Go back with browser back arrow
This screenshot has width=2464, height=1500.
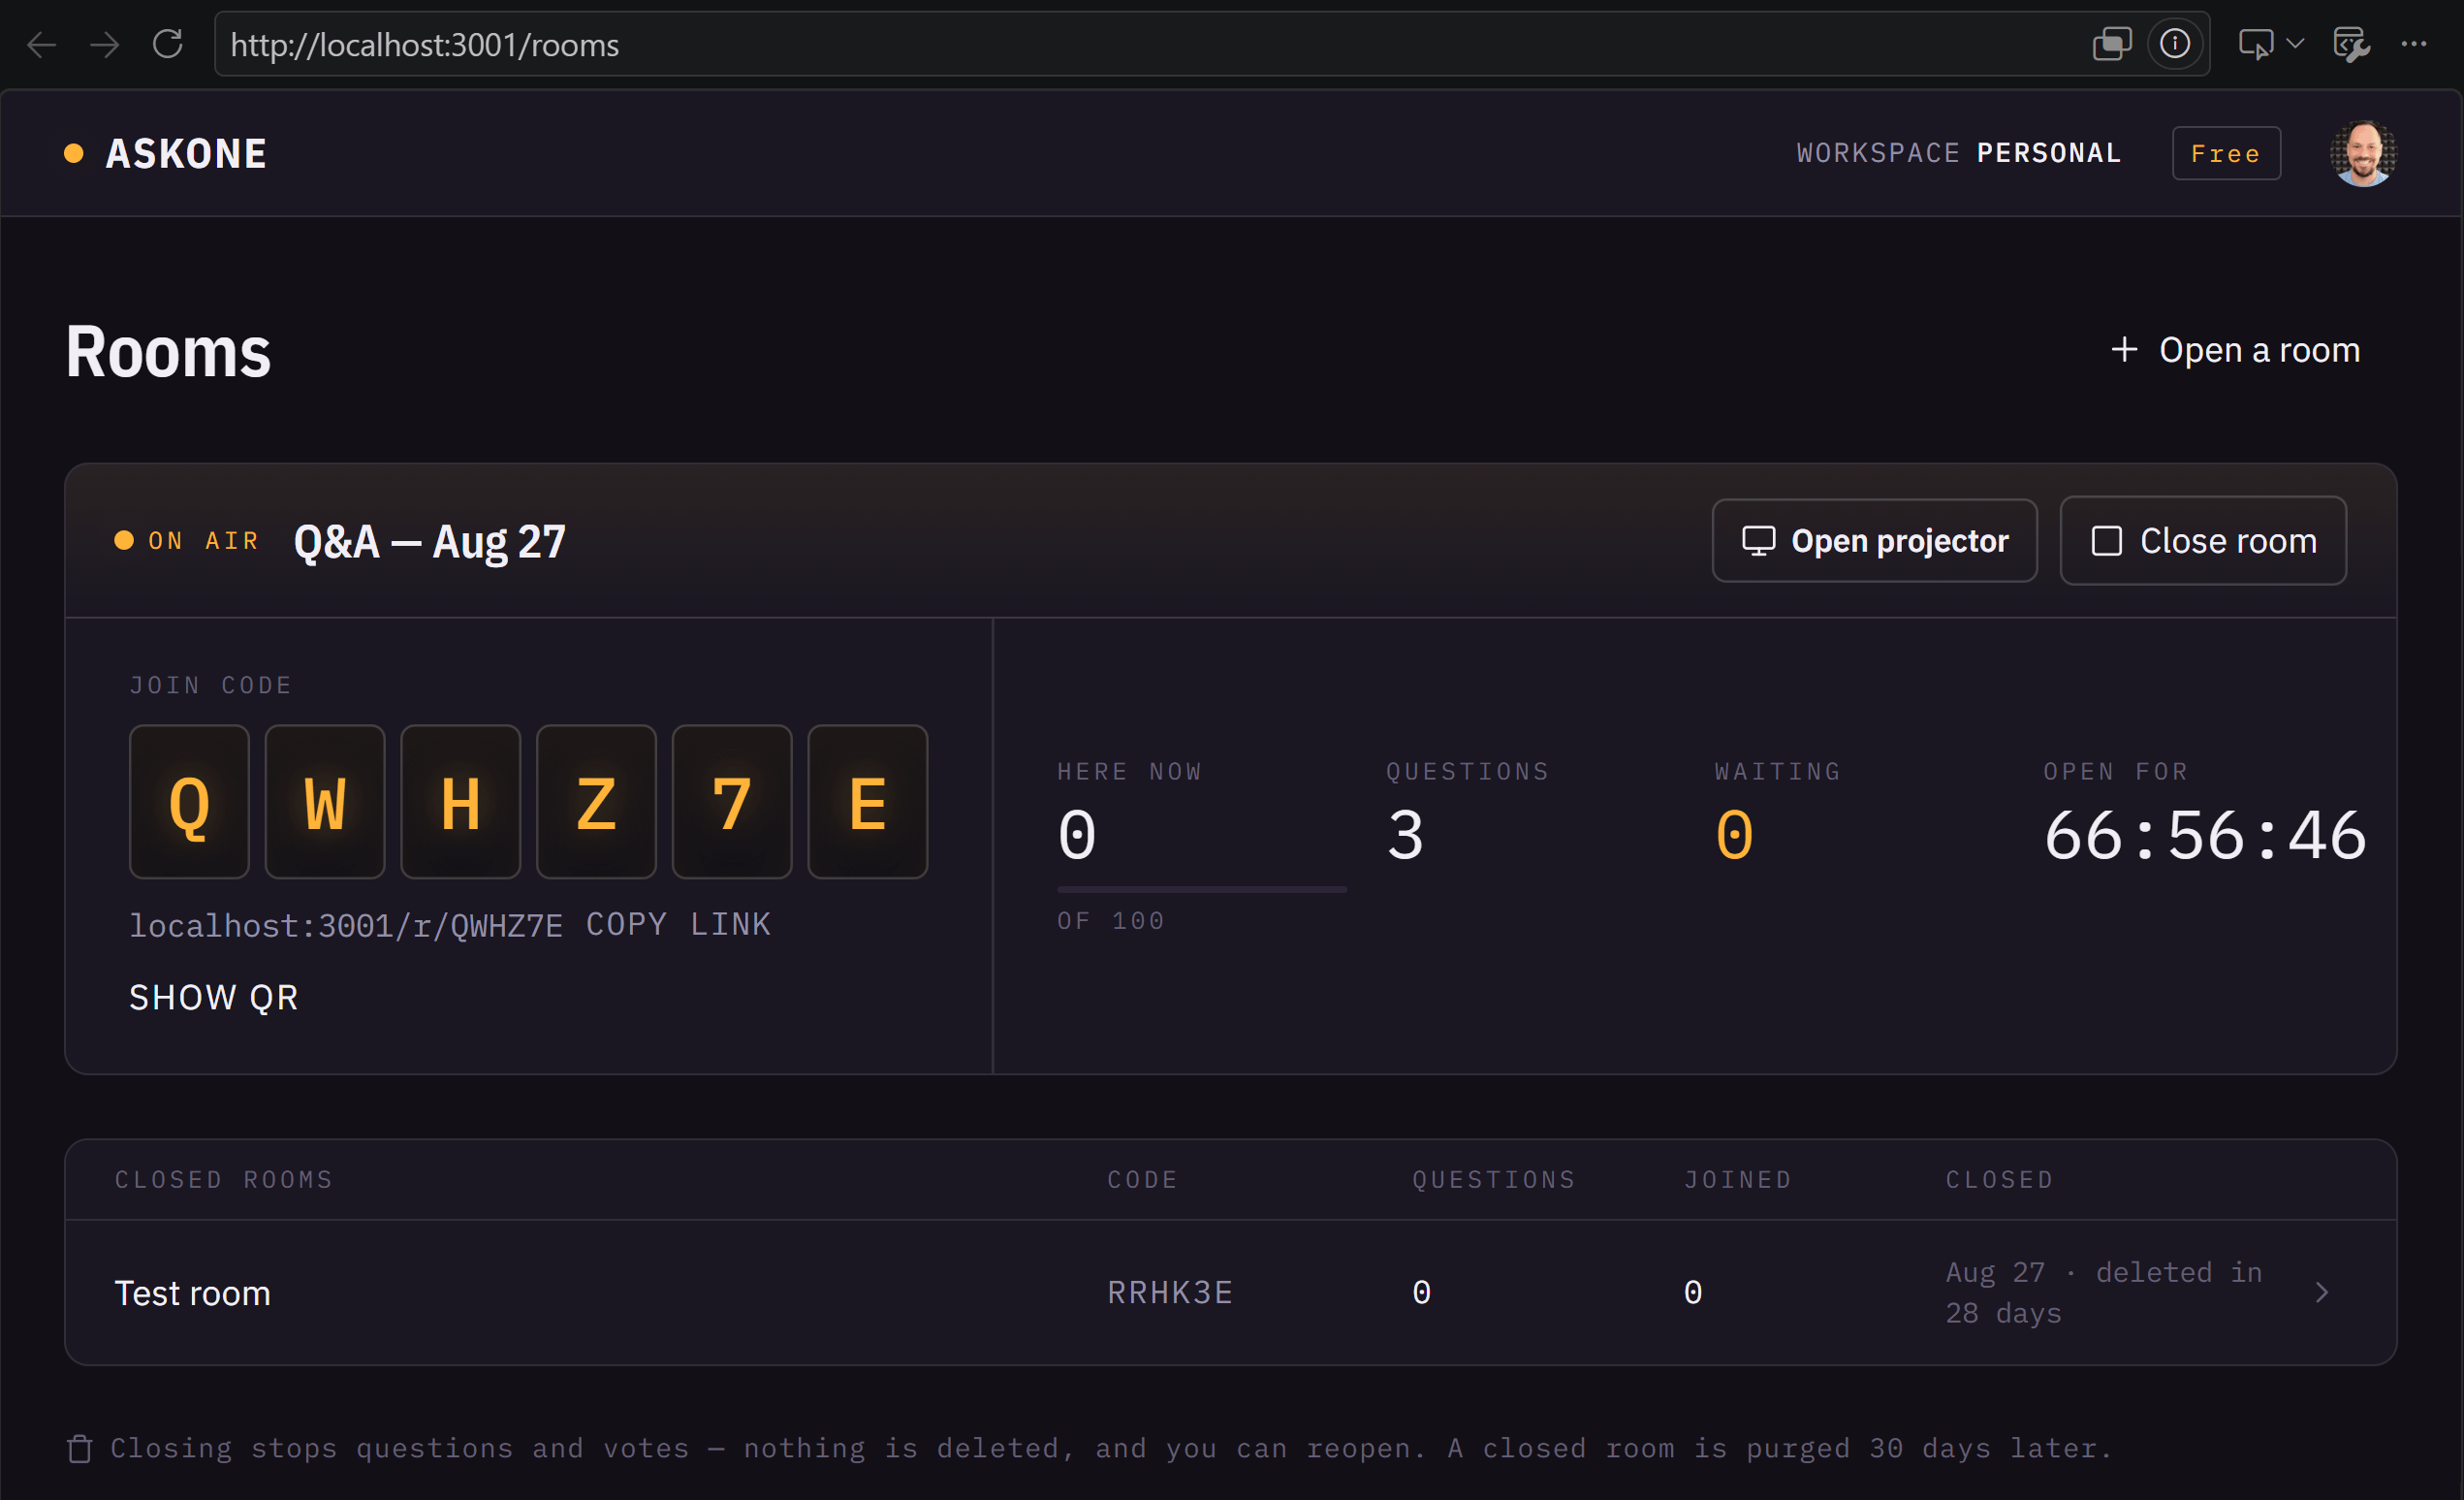[41, 44]
